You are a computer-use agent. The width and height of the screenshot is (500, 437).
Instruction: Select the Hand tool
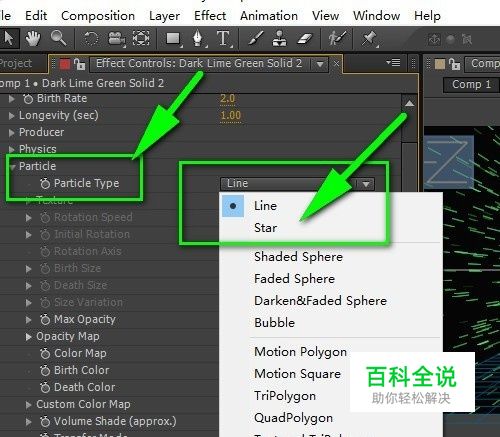(33, 38)
